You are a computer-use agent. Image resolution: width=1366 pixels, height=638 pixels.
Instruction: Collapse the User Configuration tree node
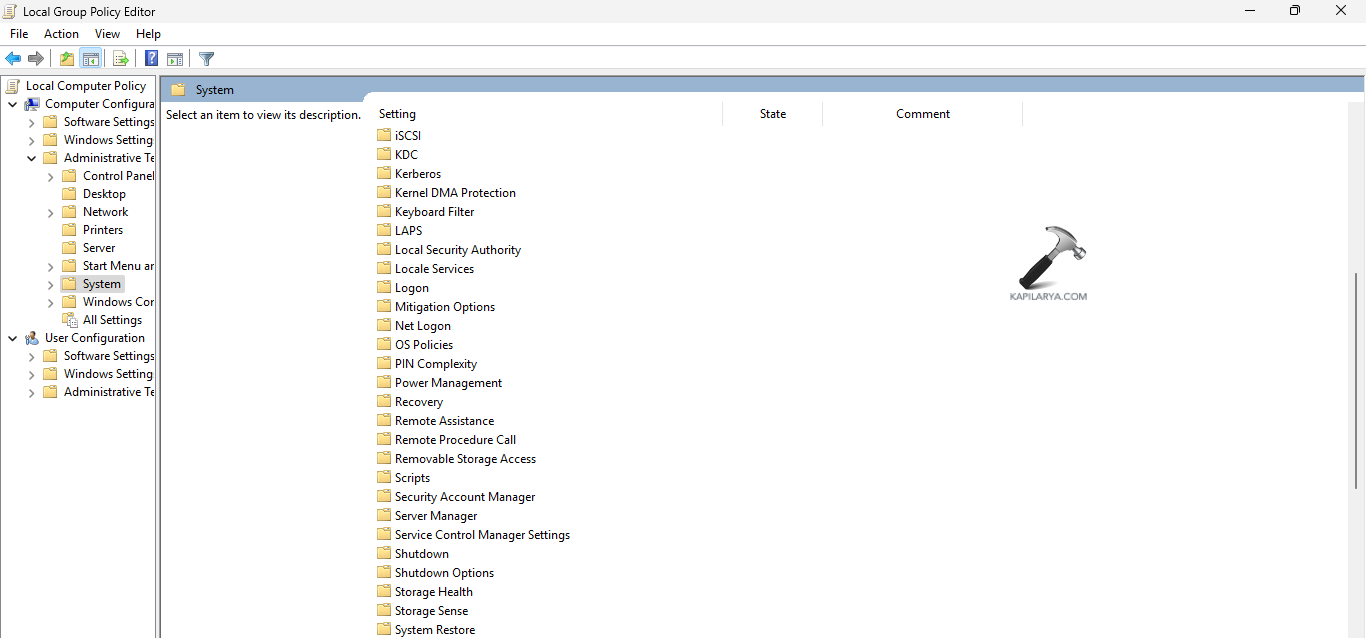pos(12,339)
